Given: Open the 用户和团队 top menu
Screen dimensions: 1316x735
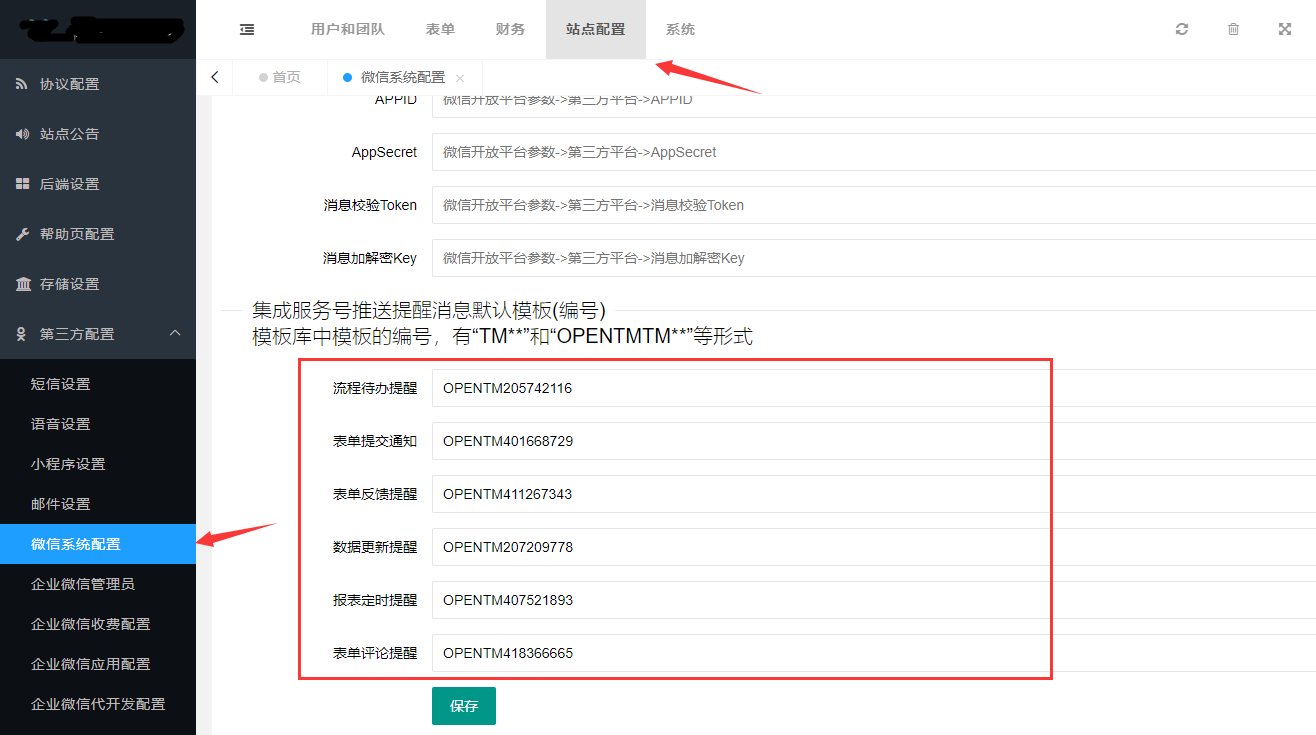Looking at the screenshot, I should point(347,30).
